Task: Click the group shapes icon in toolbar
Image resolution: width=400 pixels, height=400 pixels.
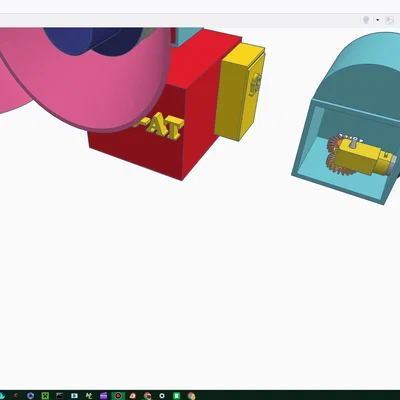Action: tap(389, 20)
